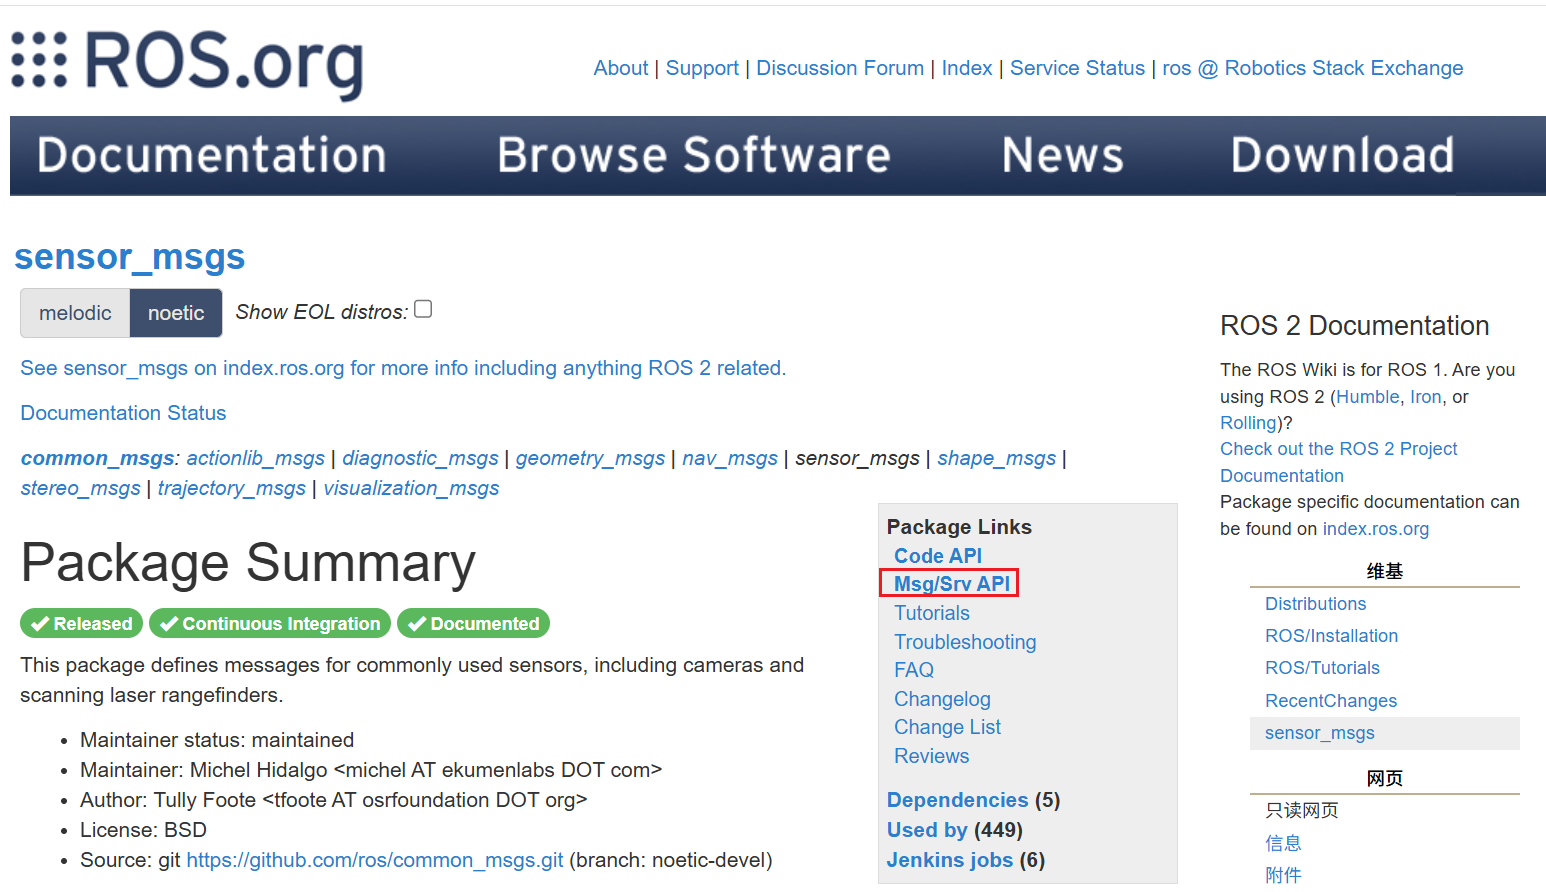
Task: Open ros @ Robotics Stack Exchange
Action: (1312, 68)
